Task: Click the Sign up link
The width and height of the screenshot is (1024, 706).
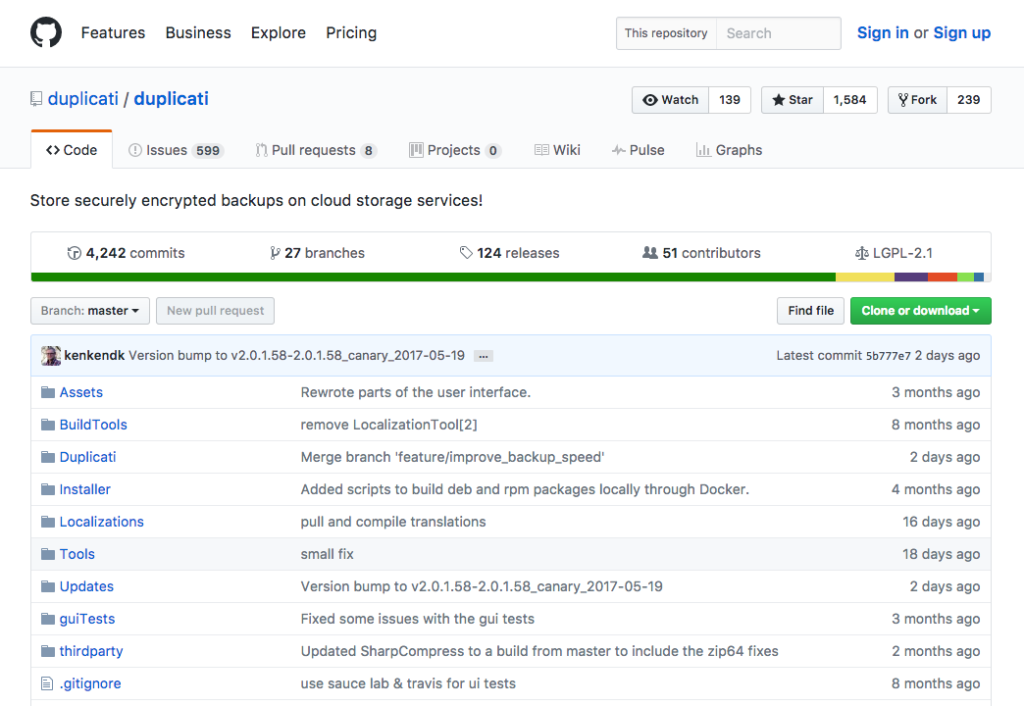Action: tap(962, 33)
